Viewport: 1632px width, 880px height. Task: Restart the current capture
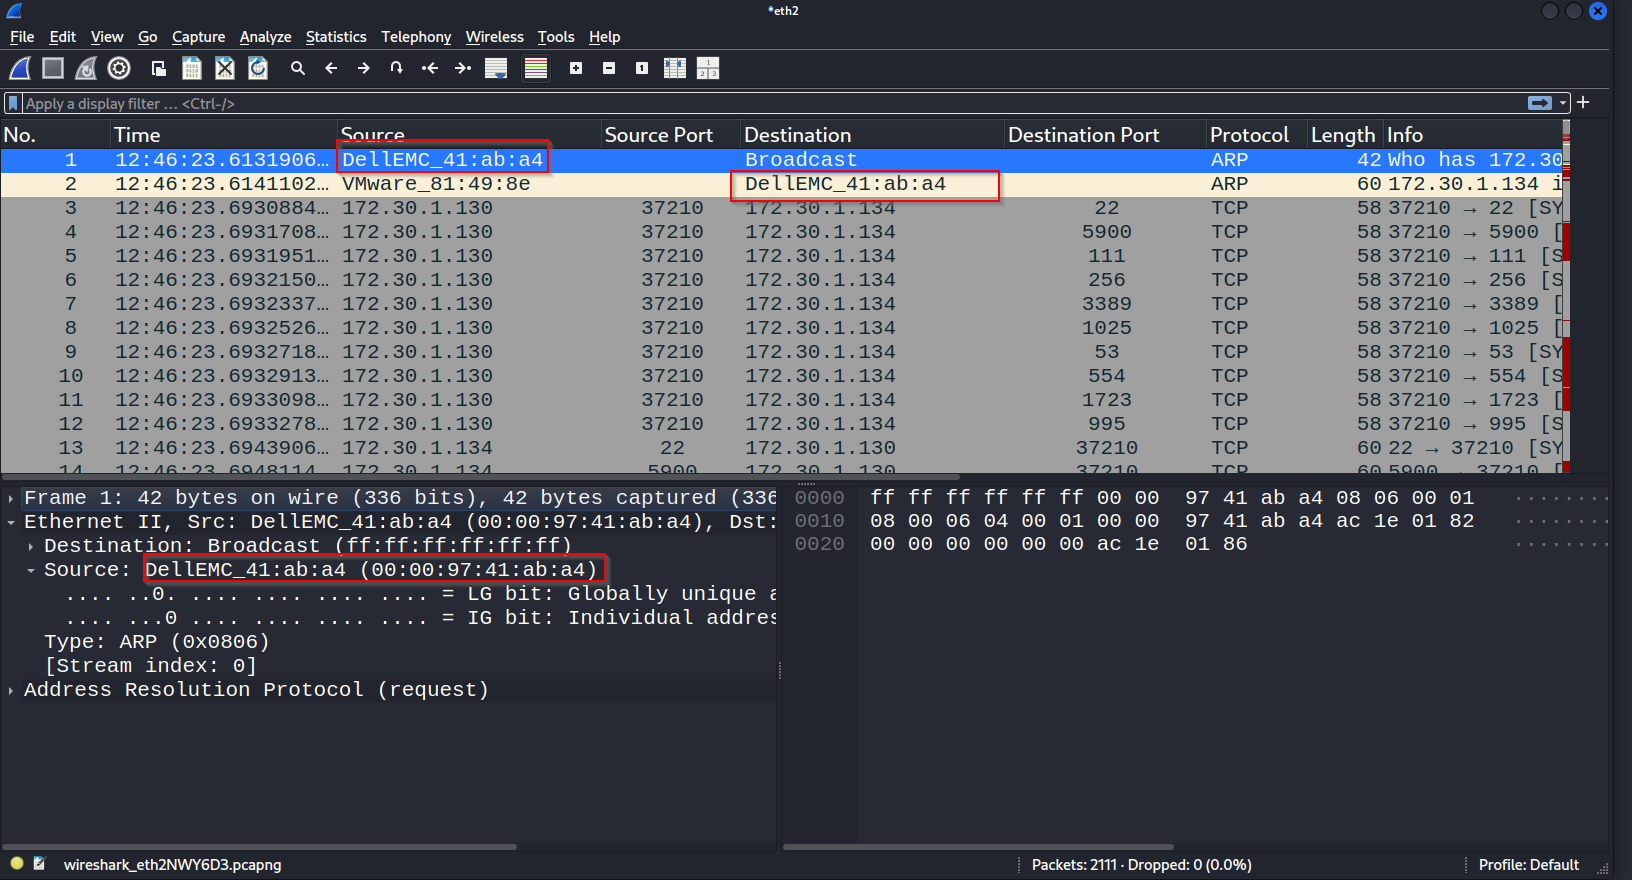pyautogui.click(x=86, y=68)
